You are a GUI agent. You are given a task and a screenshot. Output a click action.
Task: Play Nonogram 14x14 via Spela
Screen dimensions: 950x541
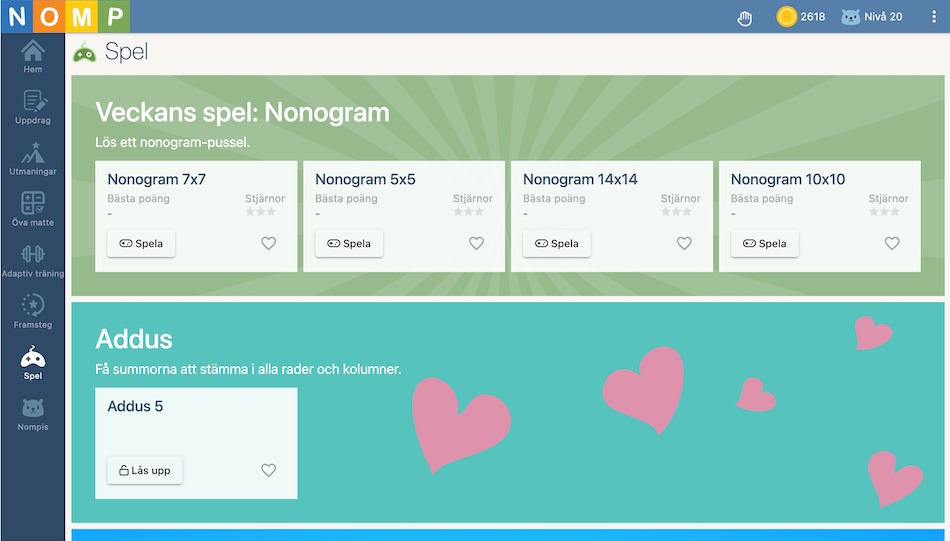click(x=557, y=244)
